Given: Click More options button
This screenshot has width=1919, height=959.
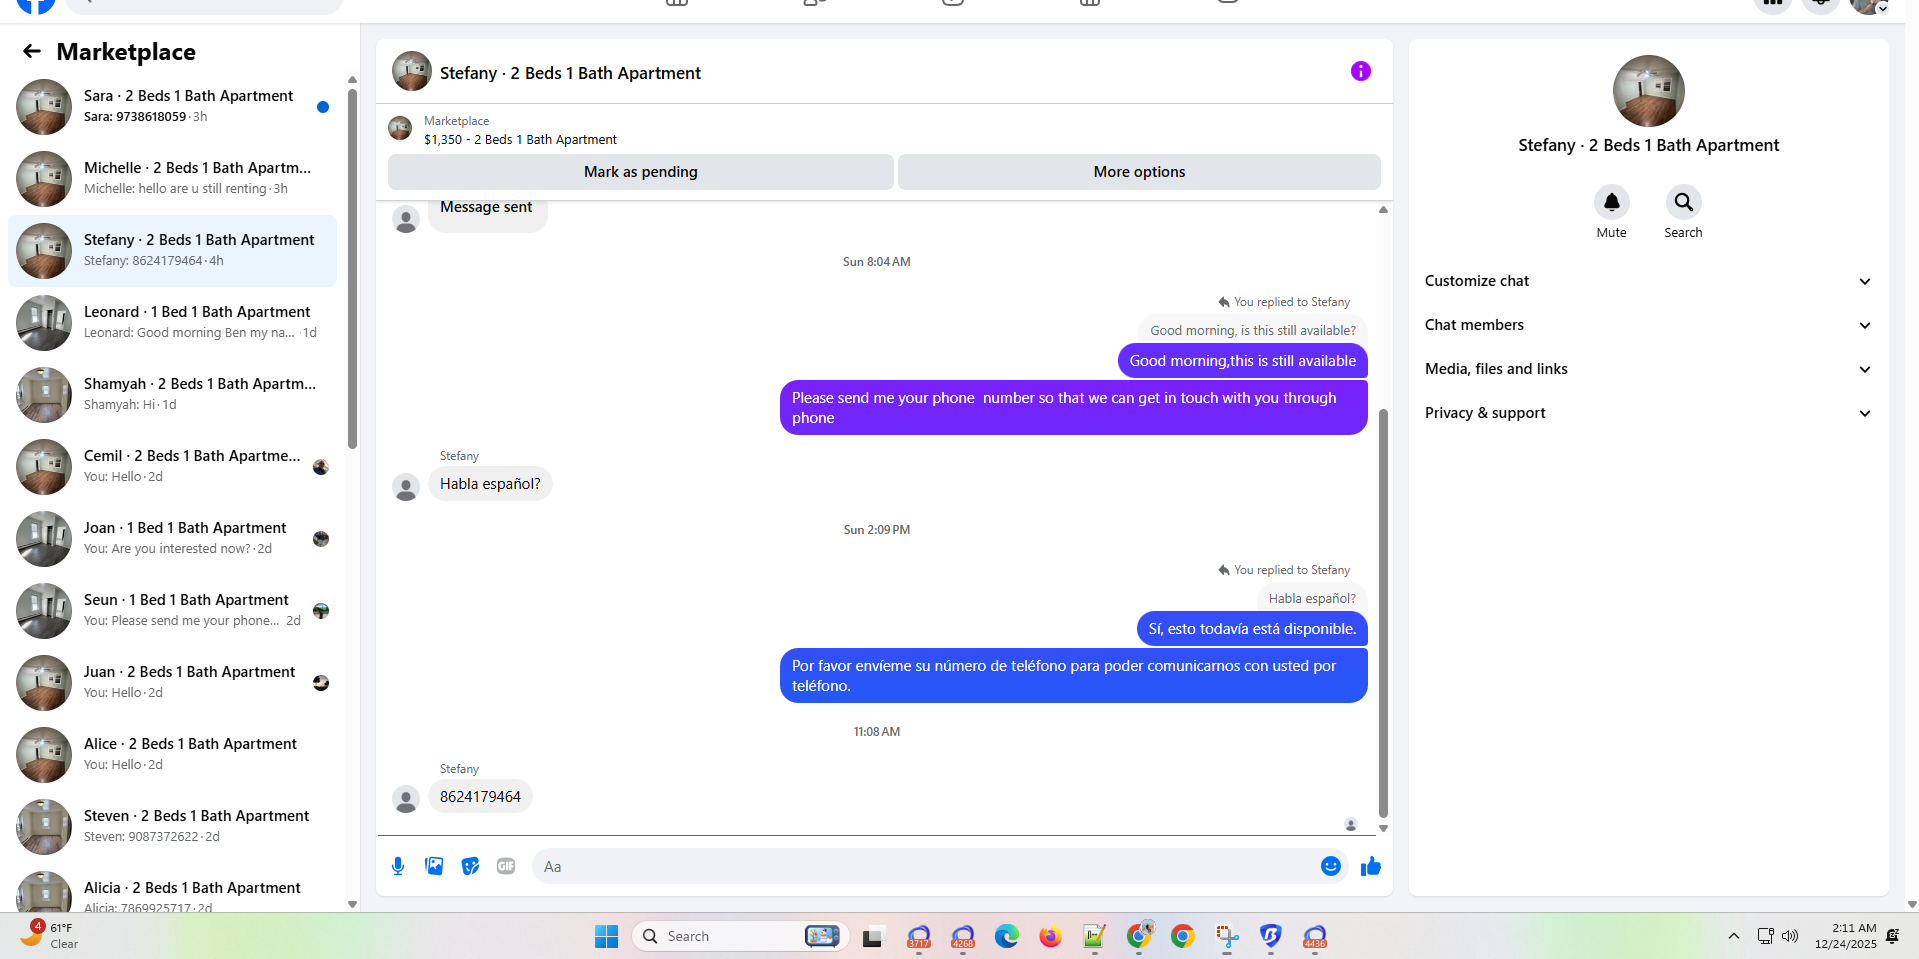Looking at the screenshot, I should coord(1139,172).
